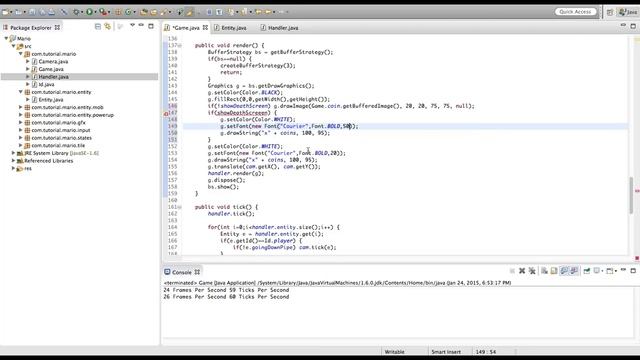Expand JRE System Library node
The image size is (640, 360).
click(x=13, y=153)
